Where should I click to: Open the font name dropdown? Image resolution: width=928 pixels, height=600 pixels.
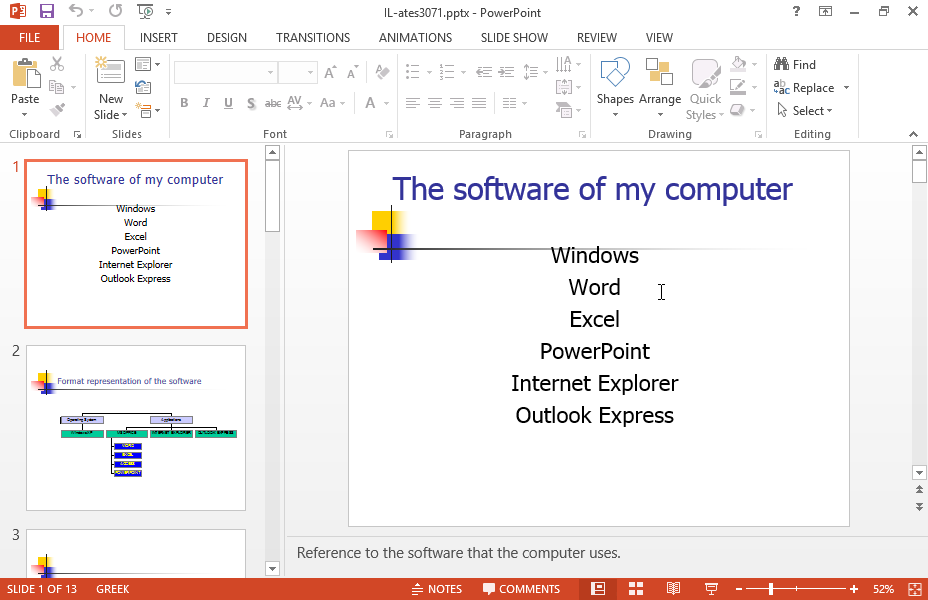[x=270, y=72]
